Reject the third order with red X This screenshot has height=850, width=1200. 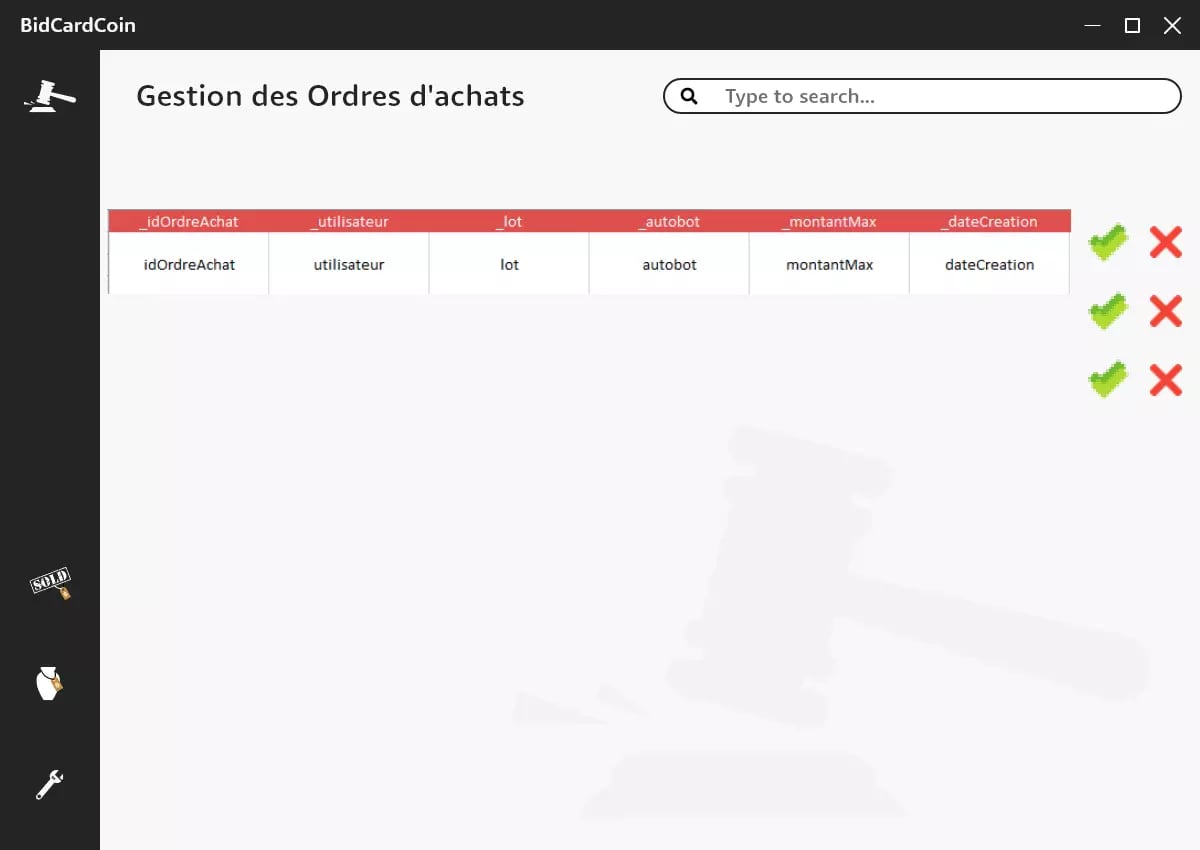click(1165, 380)
